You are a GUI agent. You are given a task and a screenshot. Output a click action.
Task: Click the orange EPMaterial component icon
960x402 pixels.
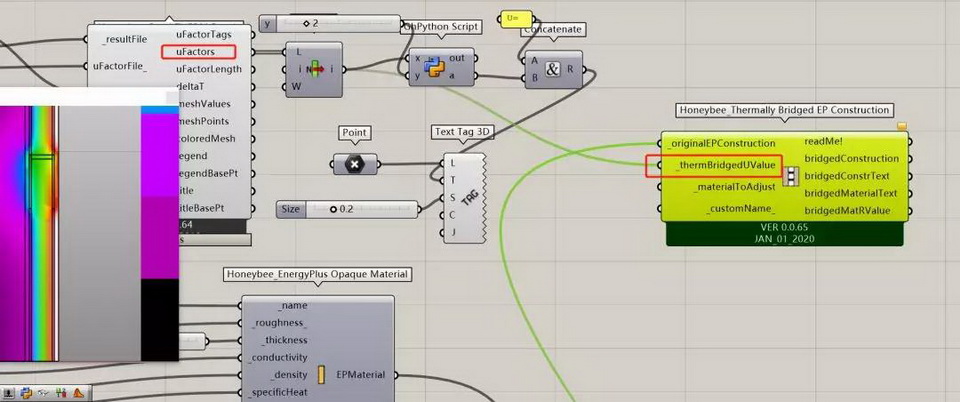click(x=322, y=375)
